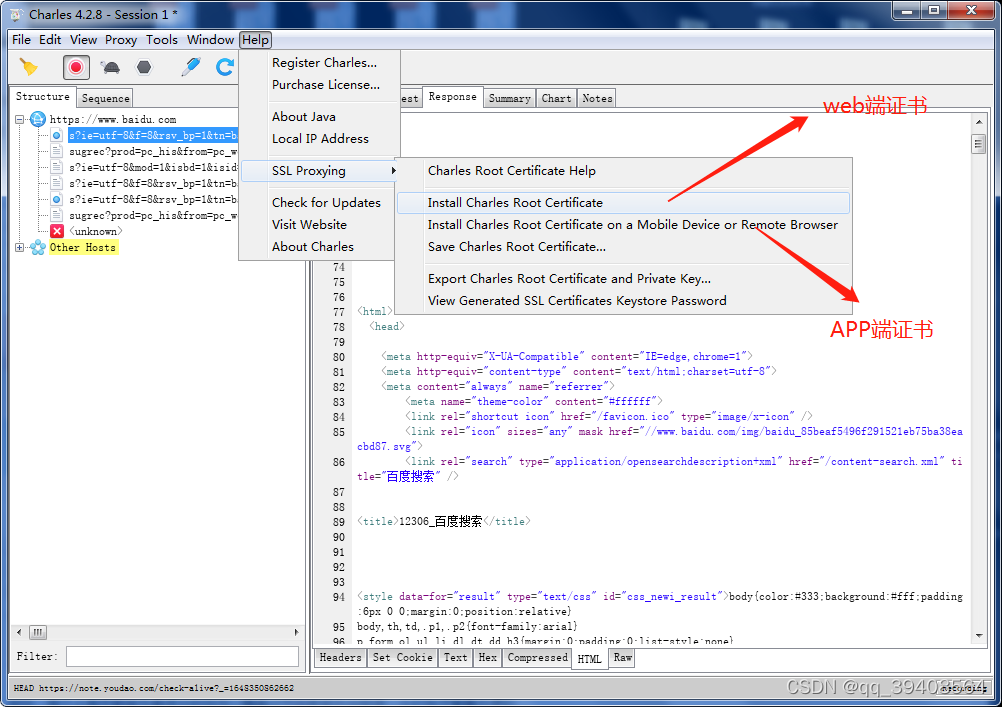Expand the SSL Proxying submenu entry

[320, 171]
